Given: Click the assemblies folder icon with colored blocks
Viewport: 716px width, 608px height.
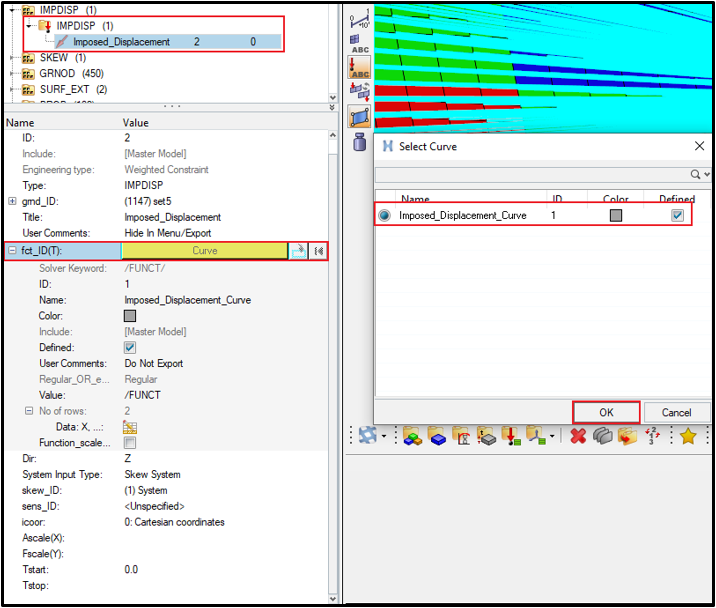Looking at the screenshot, I should (412, 435).
